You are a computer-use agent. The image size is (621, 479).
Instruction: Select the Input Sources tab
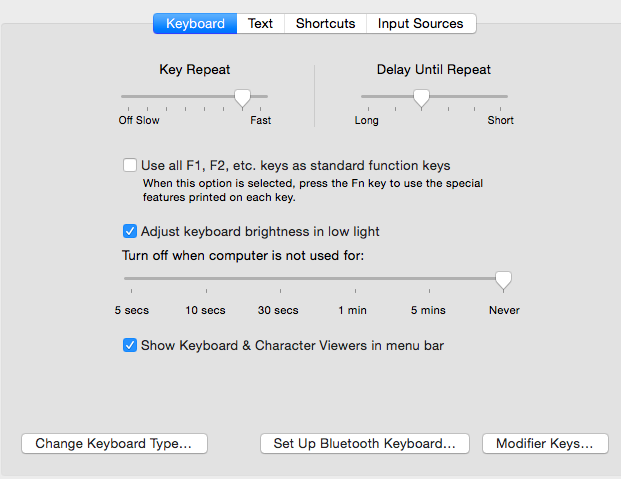[420, 23]
